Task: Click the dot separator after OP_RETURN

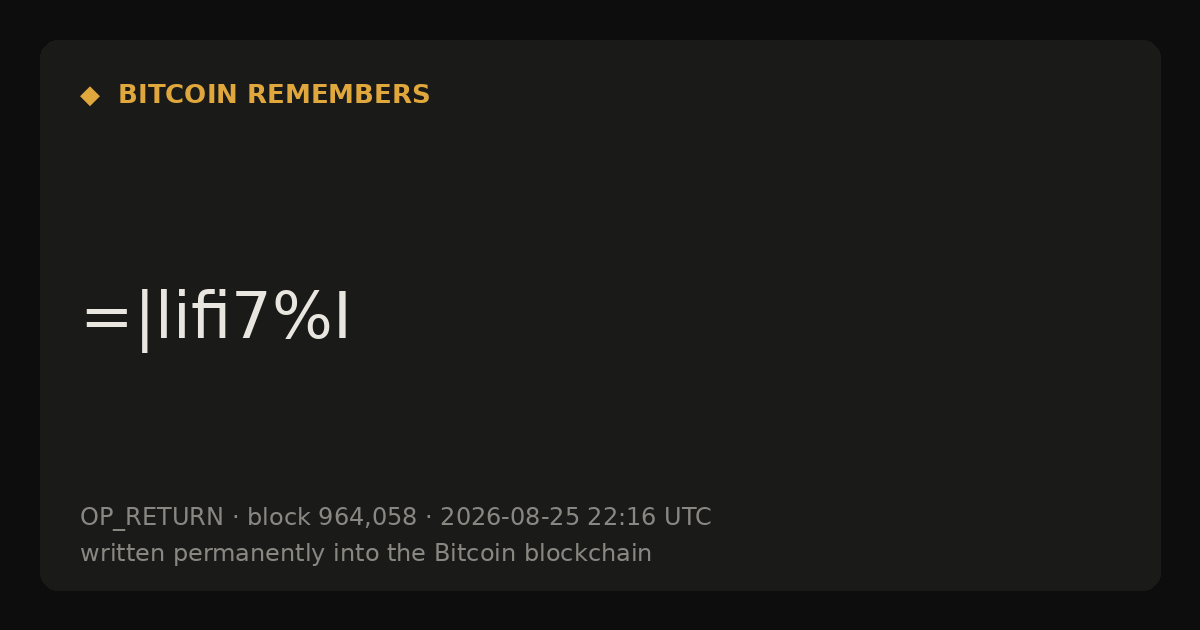Action: coord(236,518)
